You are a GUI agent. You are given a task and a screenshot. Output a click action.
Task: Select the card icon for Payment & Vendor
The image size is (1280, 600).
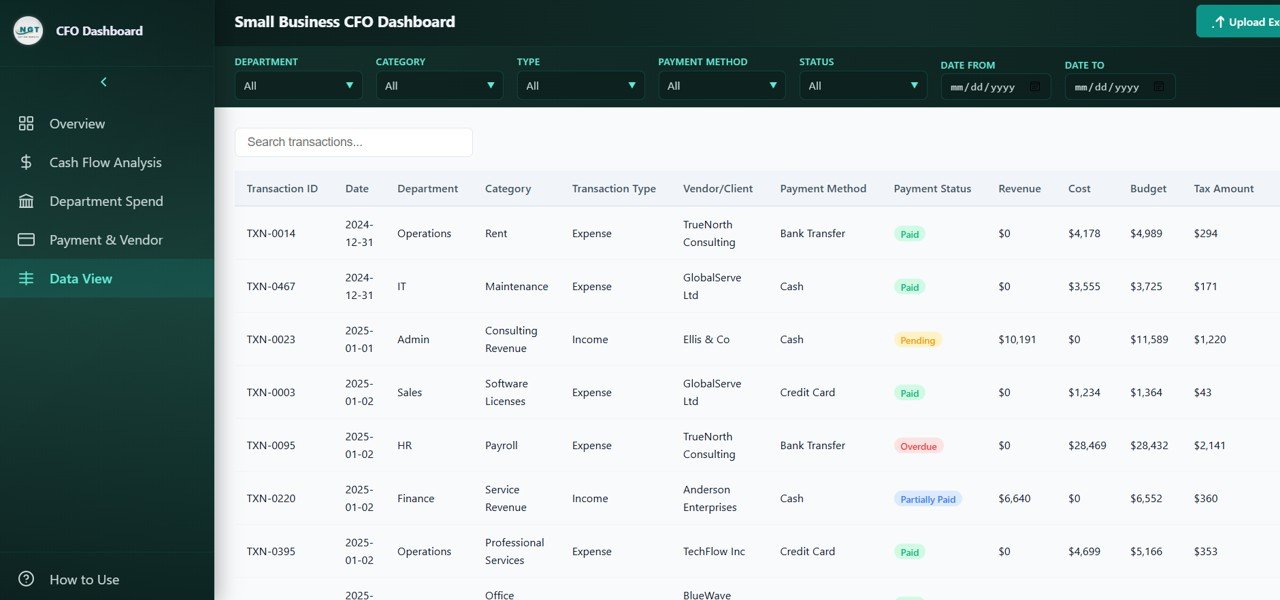[x=27, y=240]
